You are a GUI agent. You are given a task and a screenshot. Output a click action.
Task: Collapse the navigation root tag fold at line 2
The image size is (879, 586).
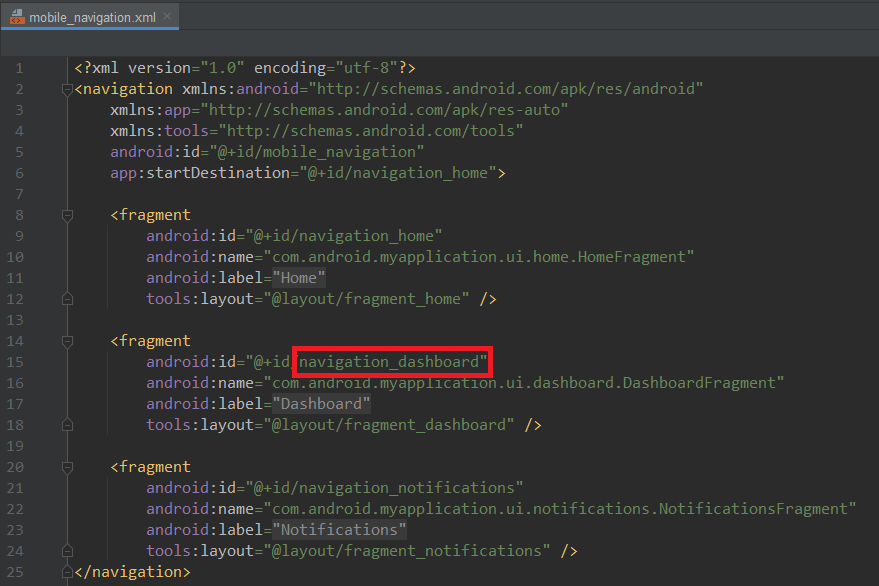[67, 89]
